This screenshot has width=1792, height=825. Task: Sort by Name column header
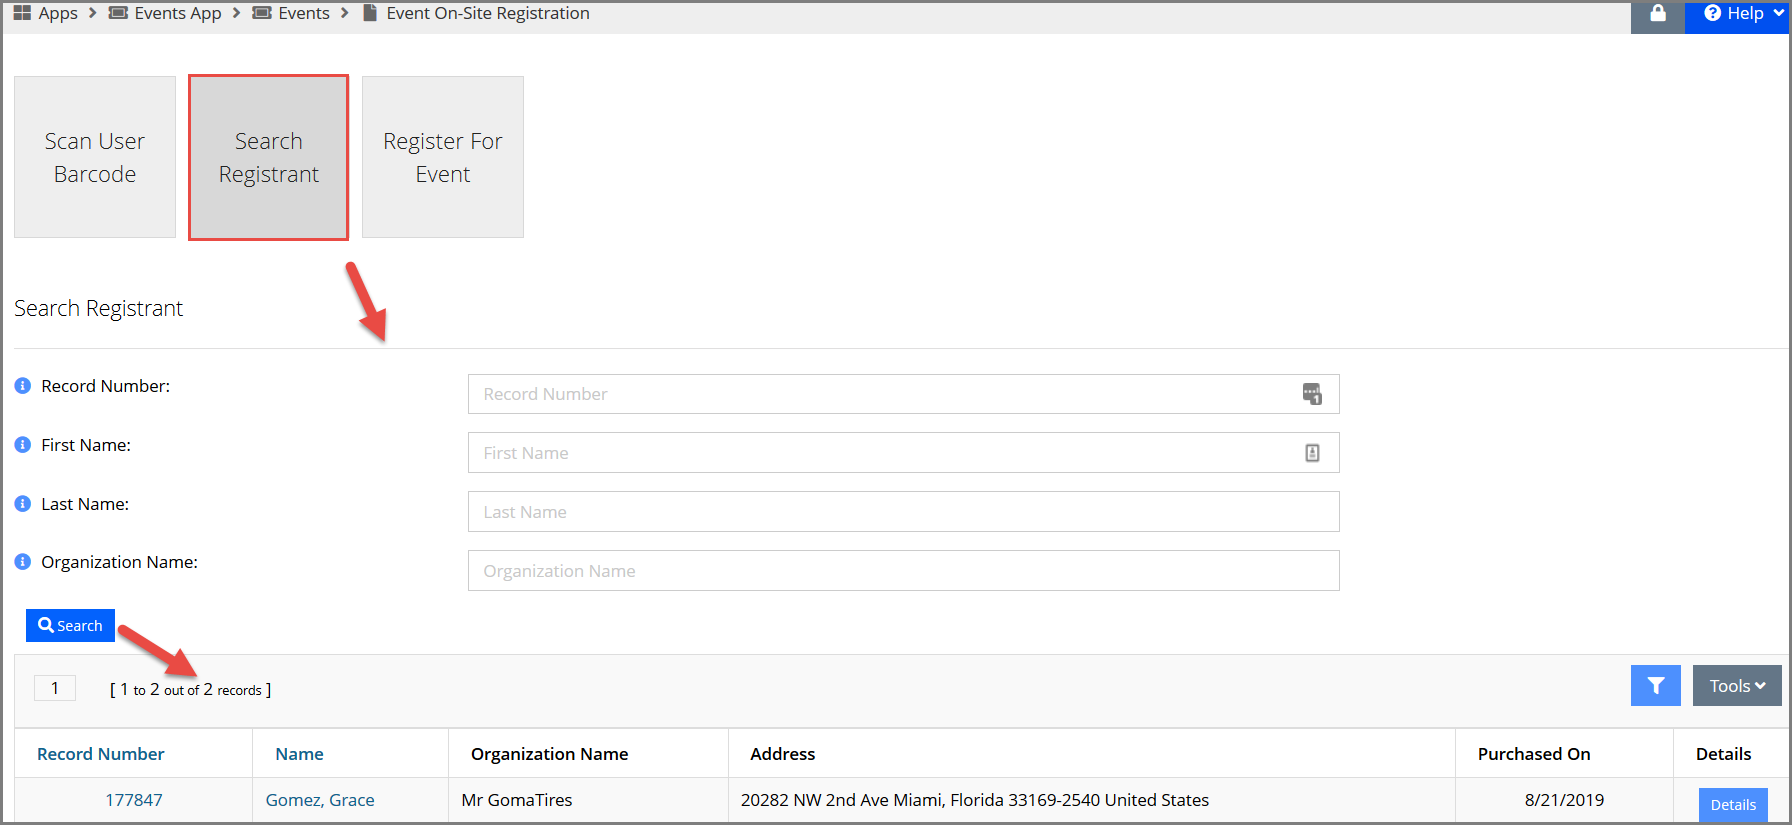click(x=300, y=754)
